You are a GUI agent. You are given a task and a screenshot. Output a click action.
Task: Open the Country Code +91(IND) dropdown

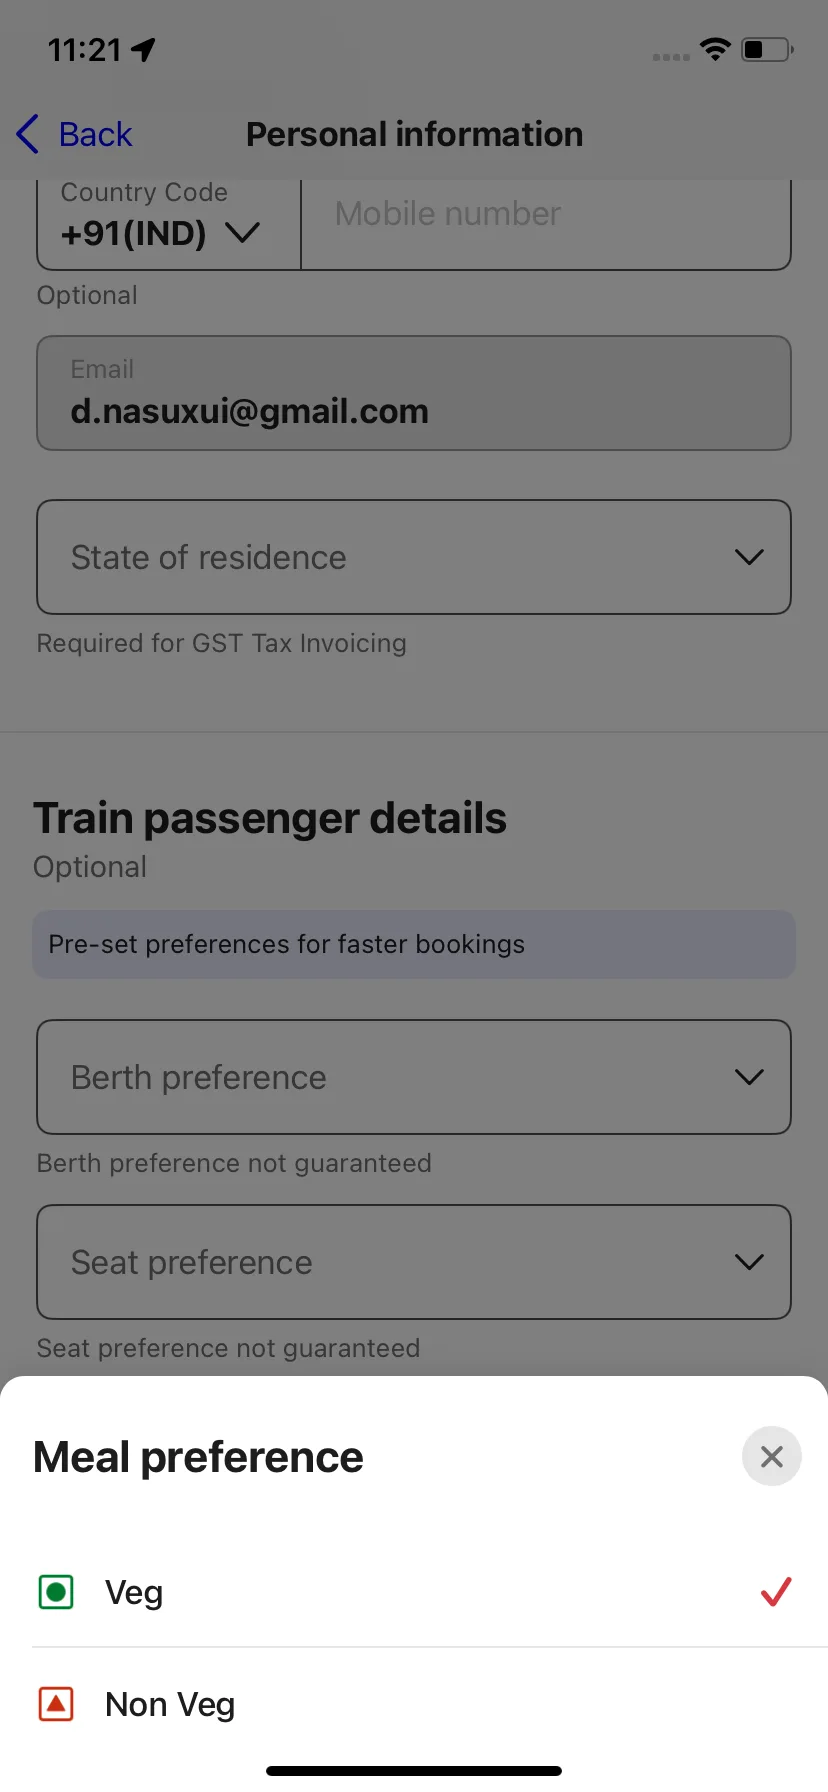[x=169, y=225]
